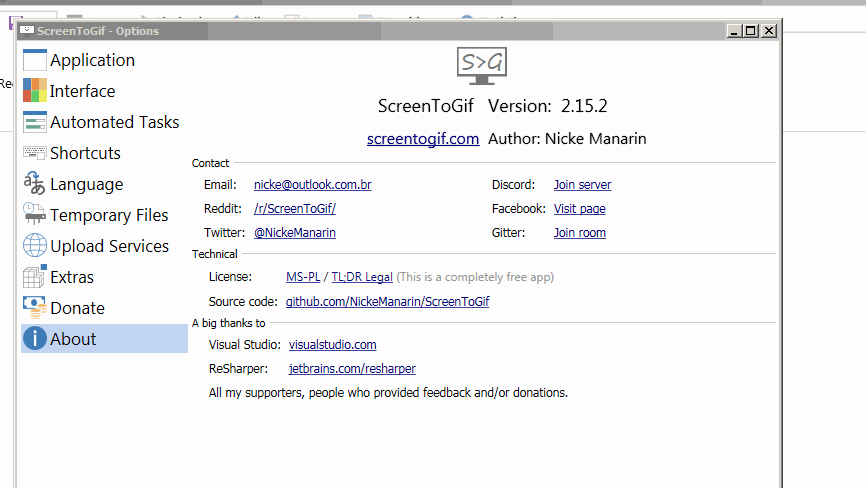Open the github.com/NickeManarin/ScreenToGif source link

pyautogui.click(x=388, y=301)
